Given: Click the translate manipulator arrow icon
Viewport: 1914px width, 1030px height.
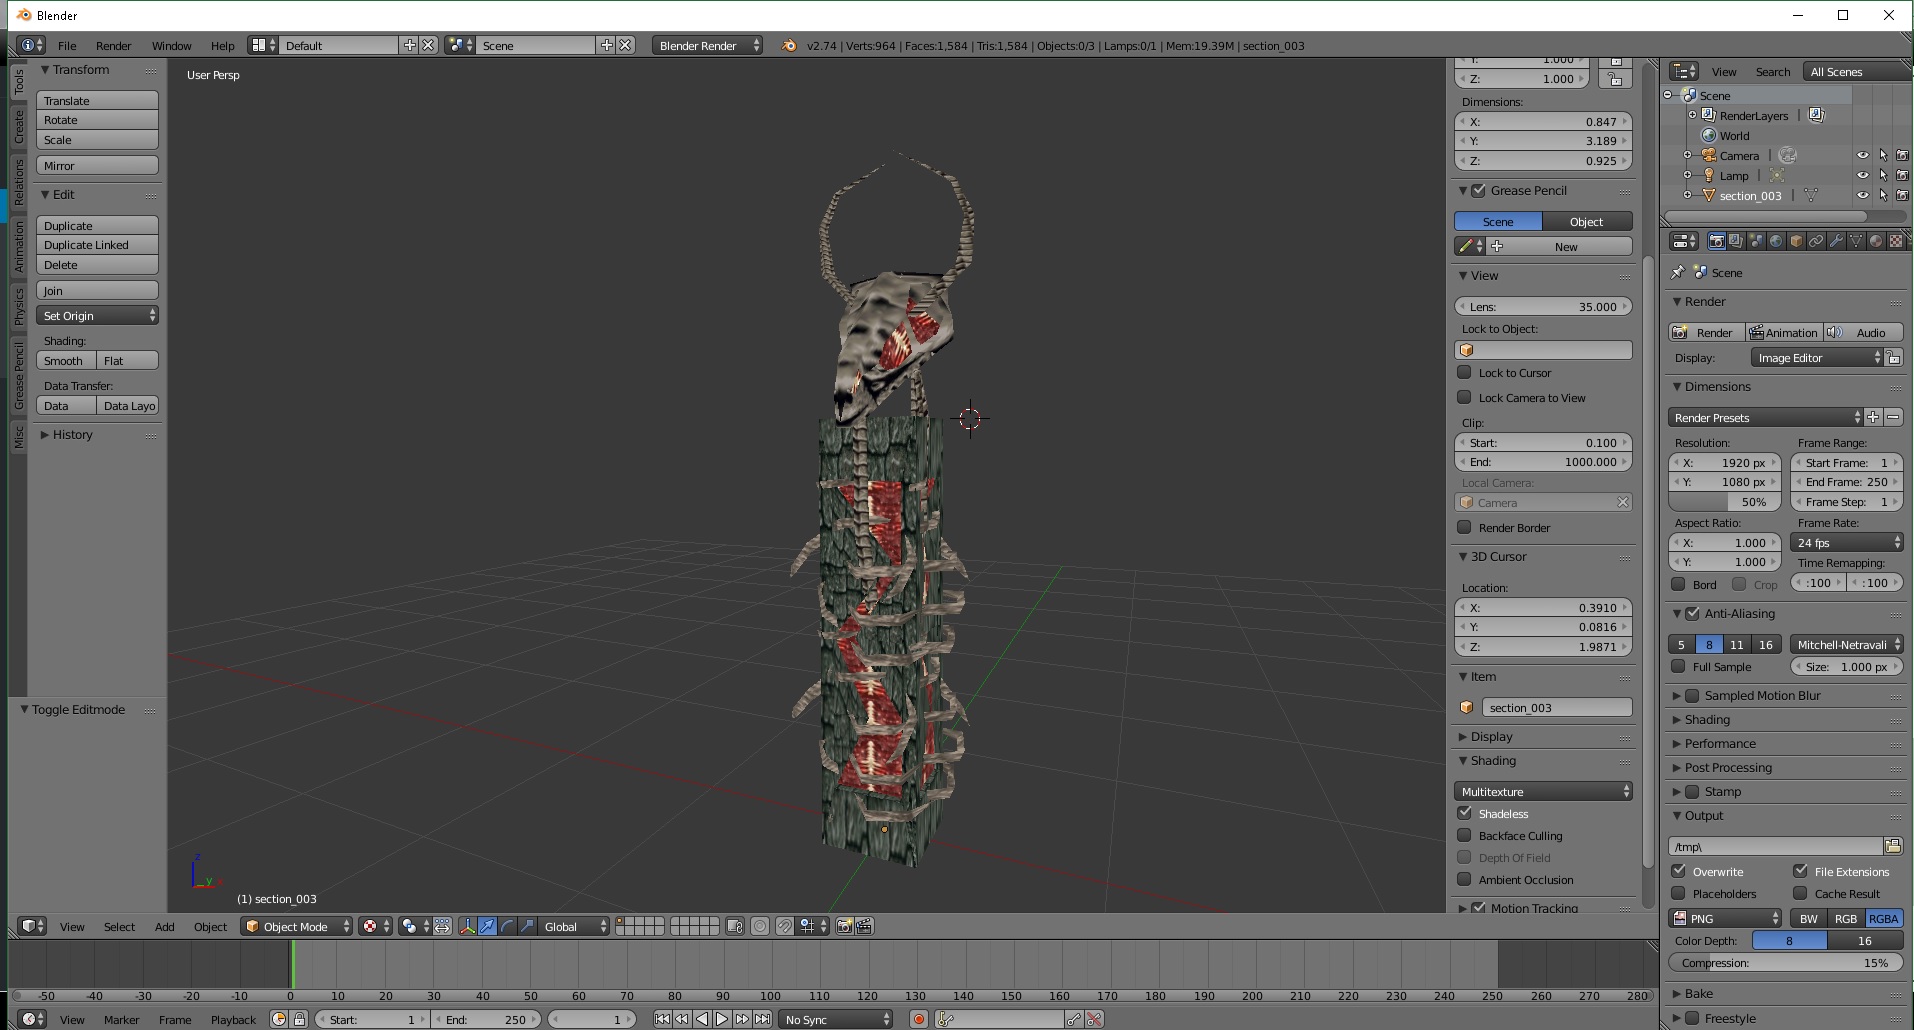Looking at the screenshot, I should pos(487,926).
